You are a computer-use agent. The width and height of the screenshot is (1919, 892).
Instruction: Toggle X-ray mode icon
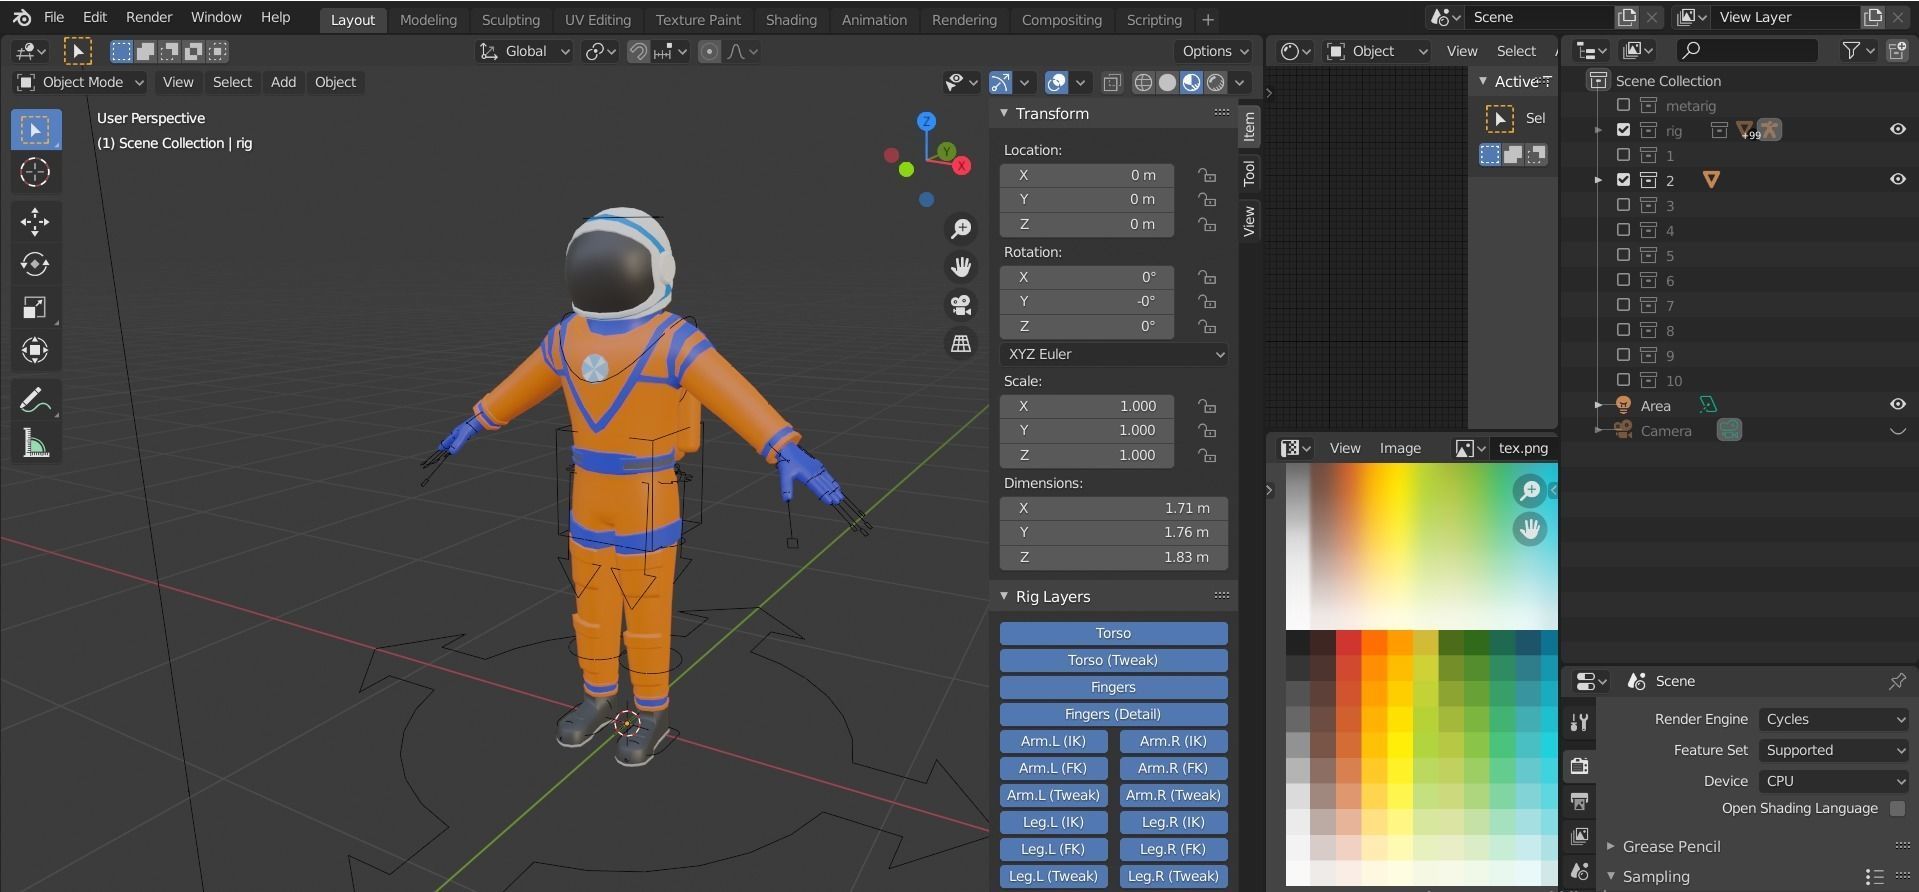point(1111,83)
